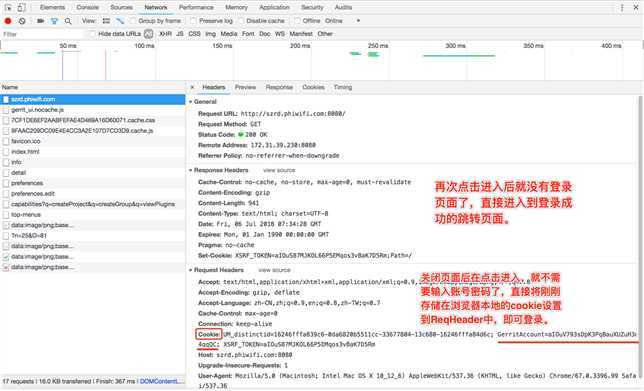
Task: Filter requests by CSS
Action: [194, 34]
